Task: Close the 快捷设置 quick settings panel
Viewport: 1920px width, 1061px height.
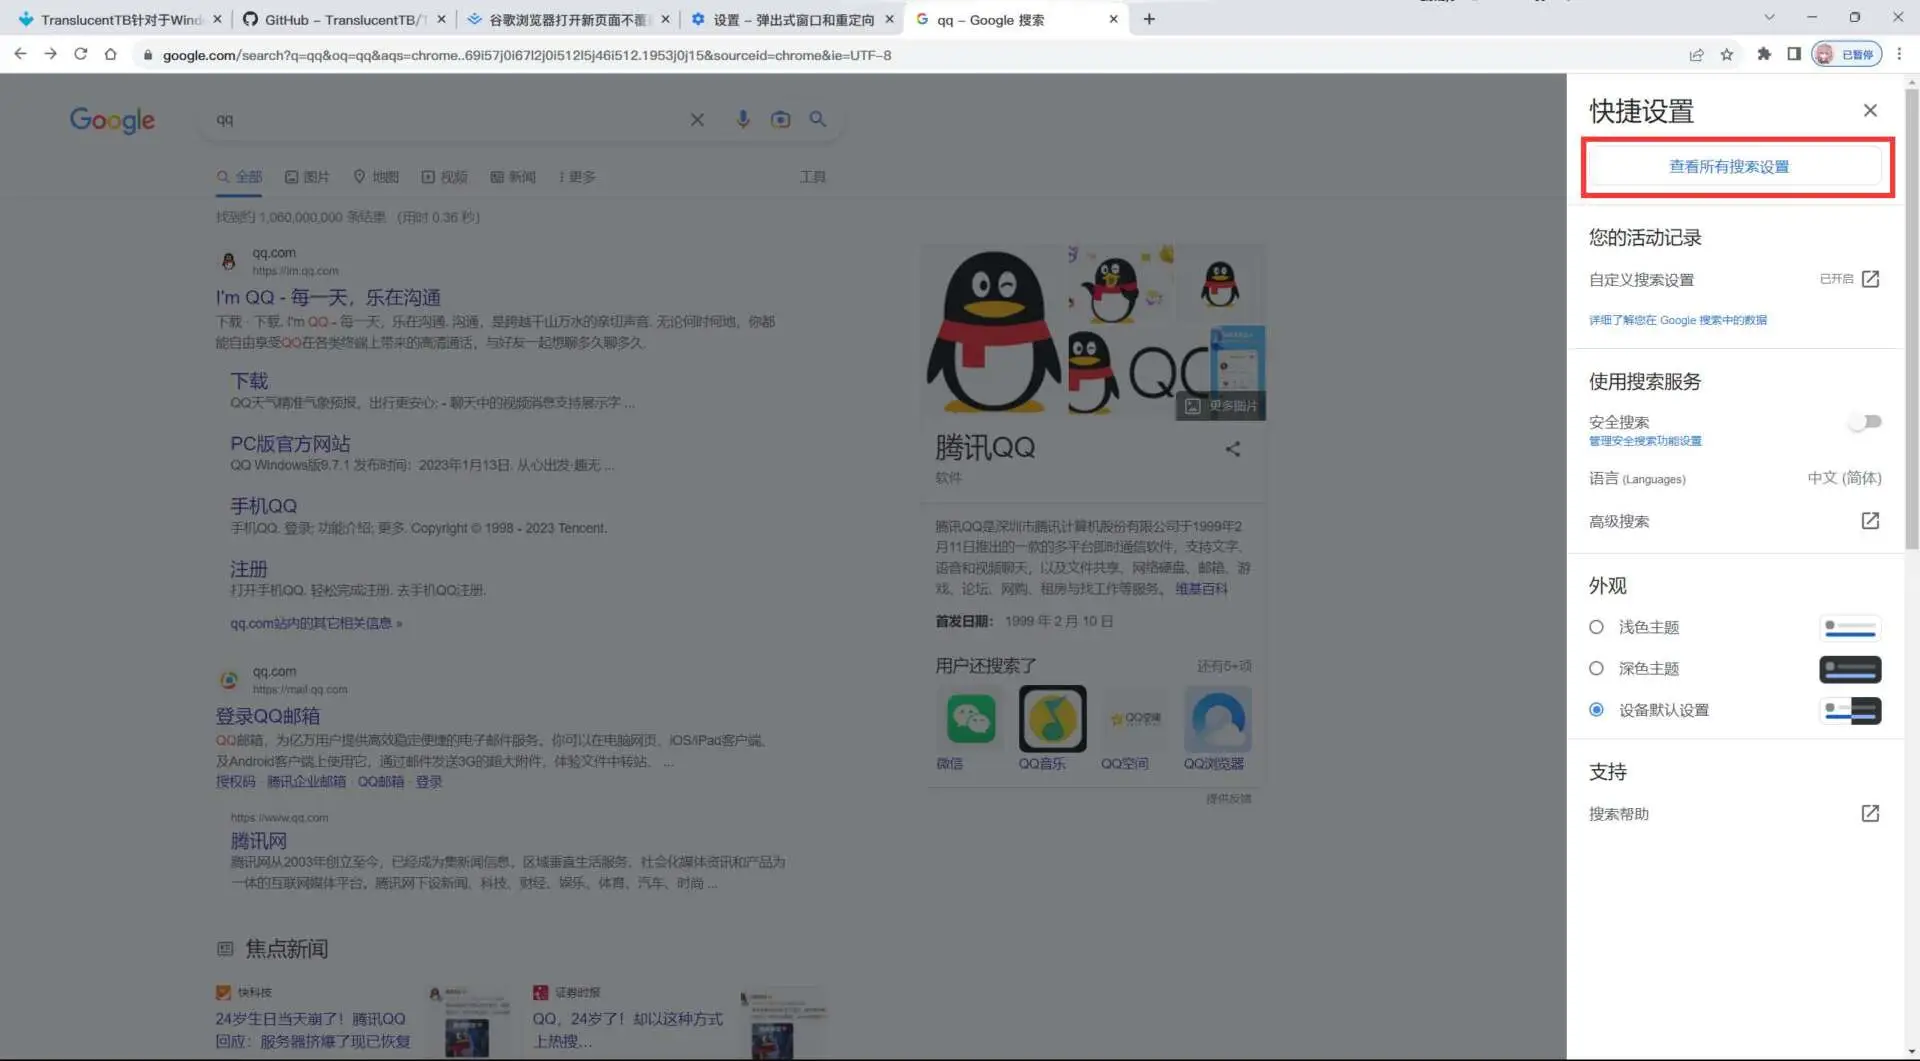Action: [1869, 111]
